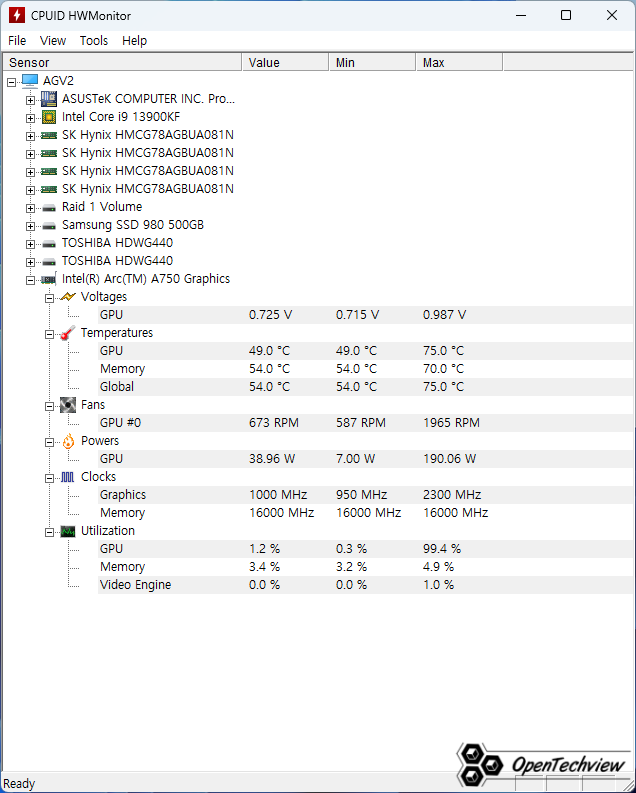Click the Min column header
Viewport: 636px width, 793px height.
373,62
